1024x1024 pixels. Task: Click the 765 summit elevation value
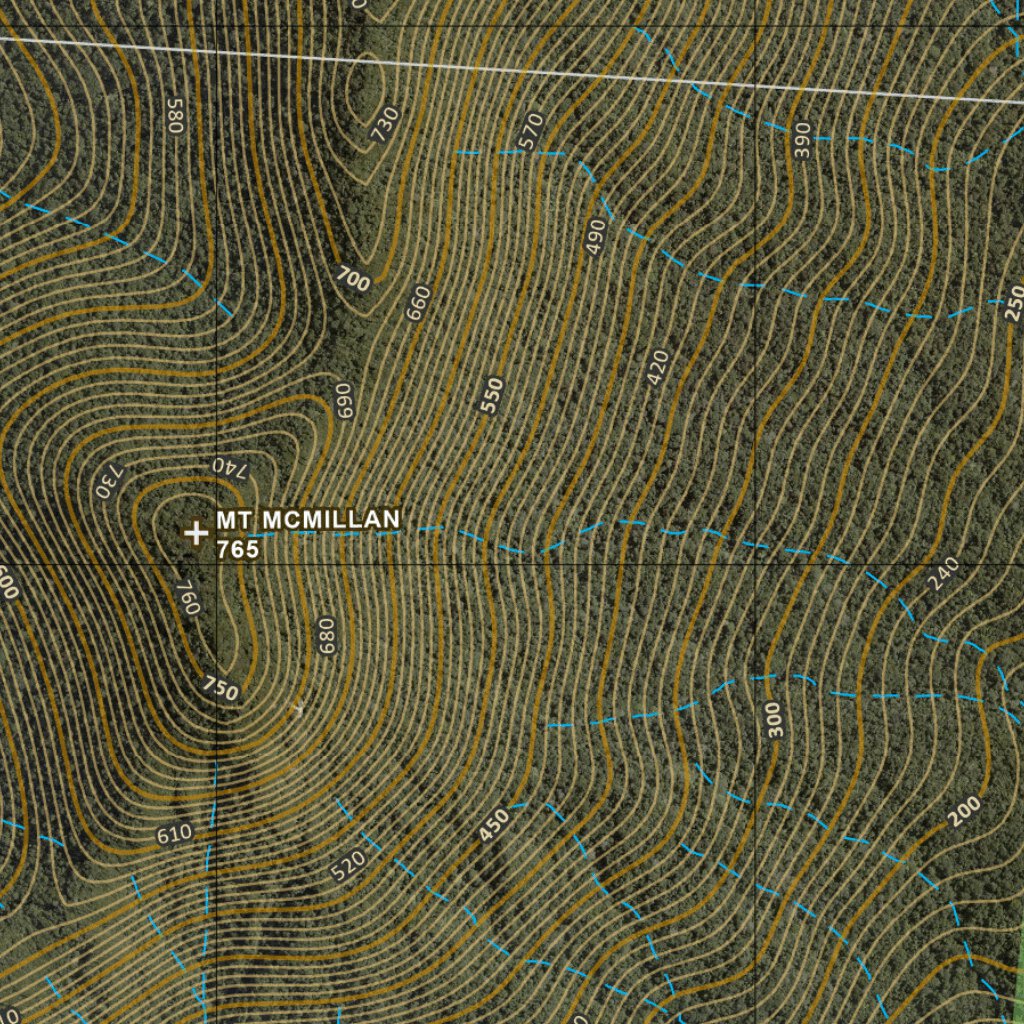pyautogui.click(x=238, y=549)
